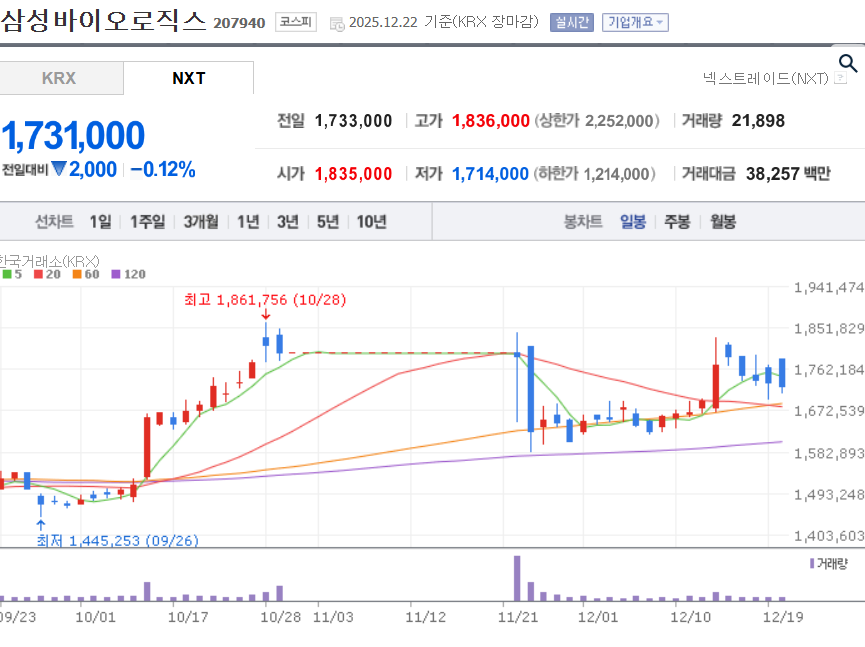
Task: Click the magnifier search icon
Action: tap(848, 63)
